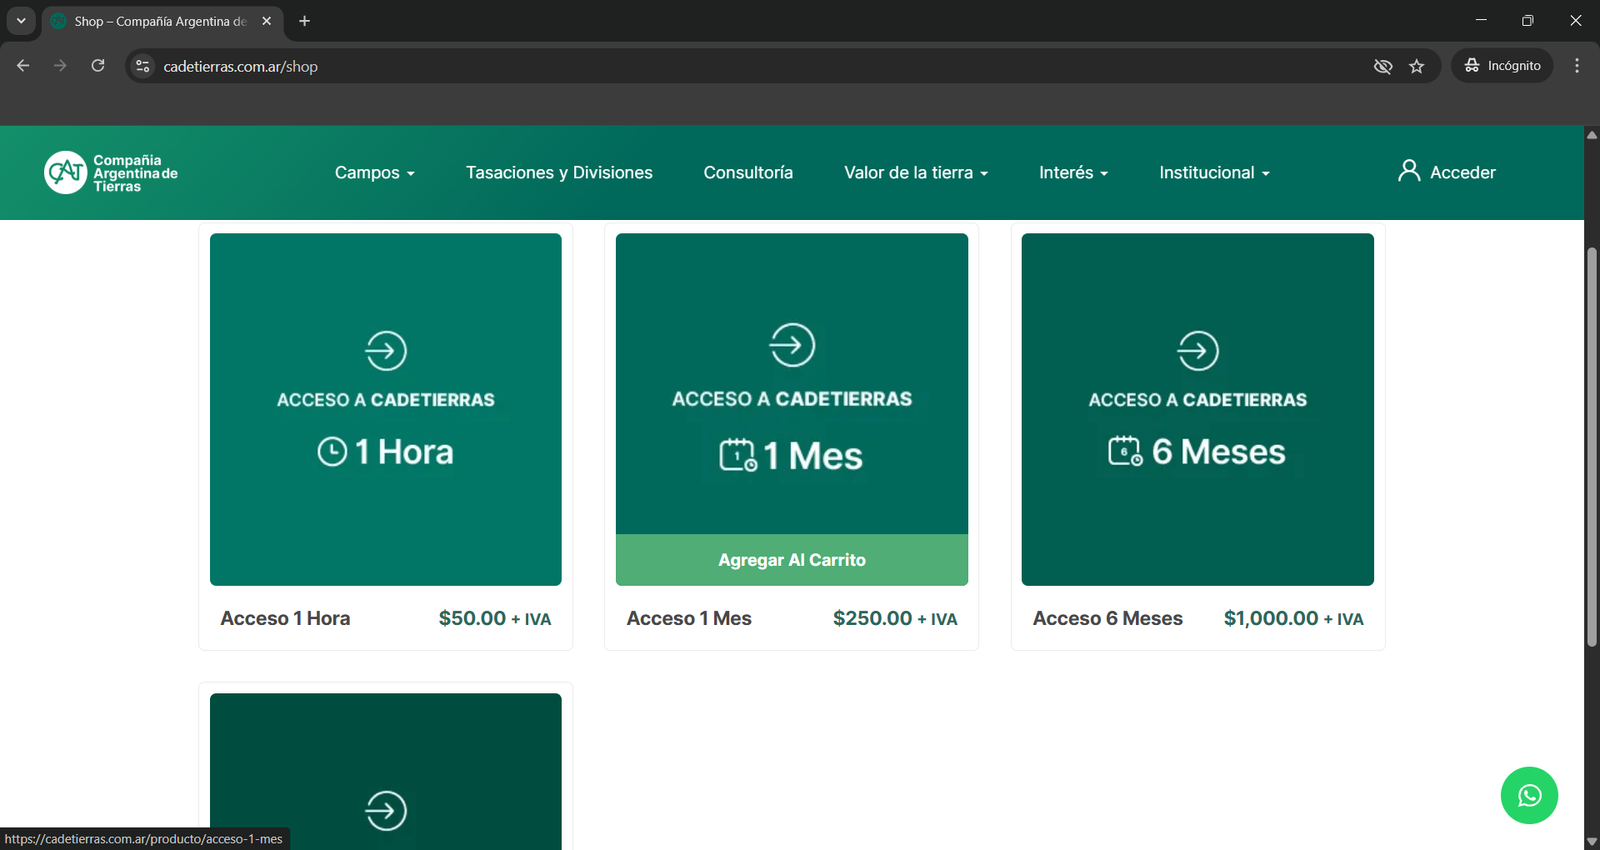Click the clock icon next to 1 Hora
This screenshot has height=850, width=1600.
(x=332, y=452)
